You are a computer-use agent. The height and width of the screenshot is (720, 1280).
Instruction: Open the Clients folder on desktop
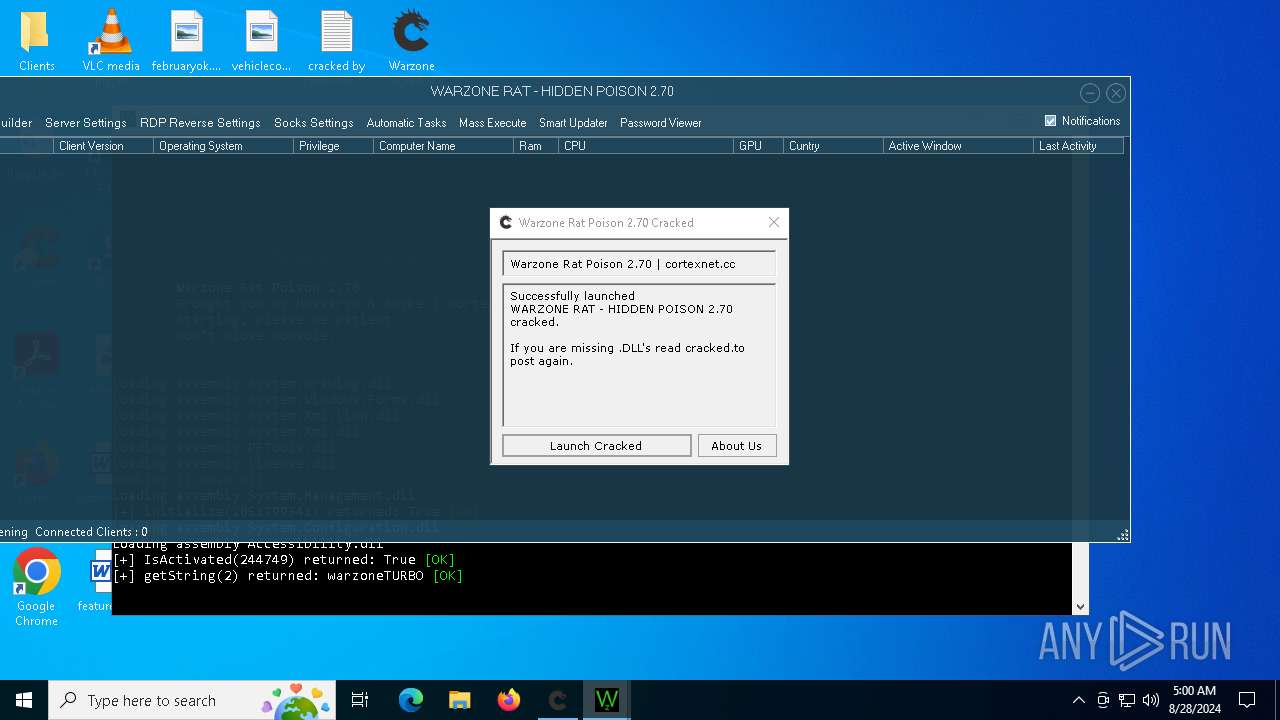pyautogui.click(x=36, y=41)
